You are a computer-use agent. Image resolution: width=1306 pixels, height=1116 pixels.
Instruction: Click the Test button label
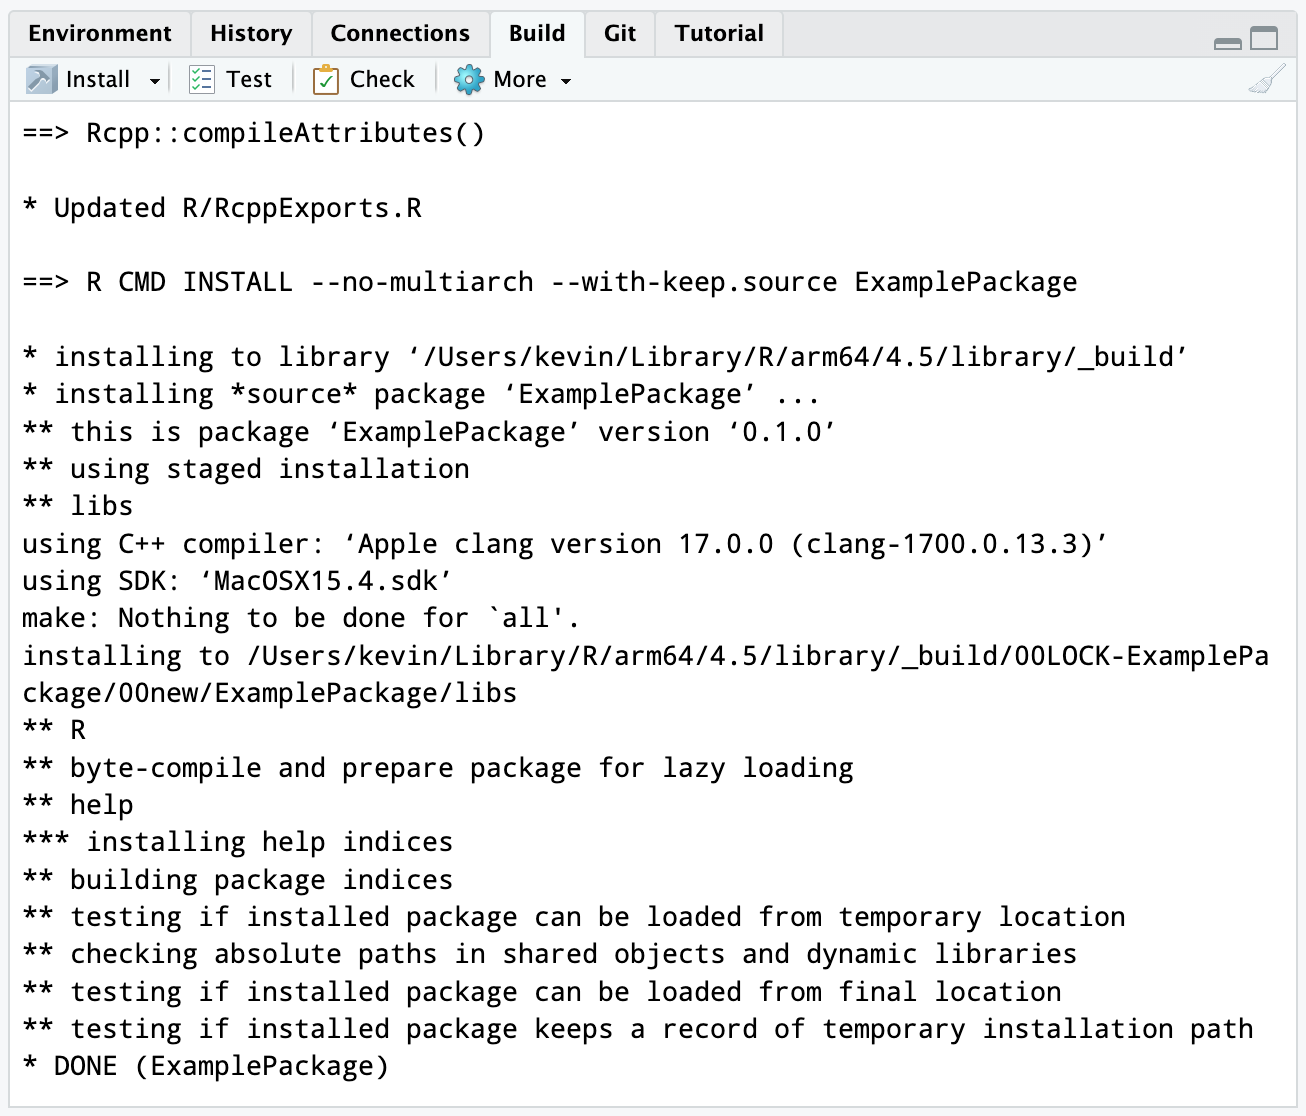(249, 79)
